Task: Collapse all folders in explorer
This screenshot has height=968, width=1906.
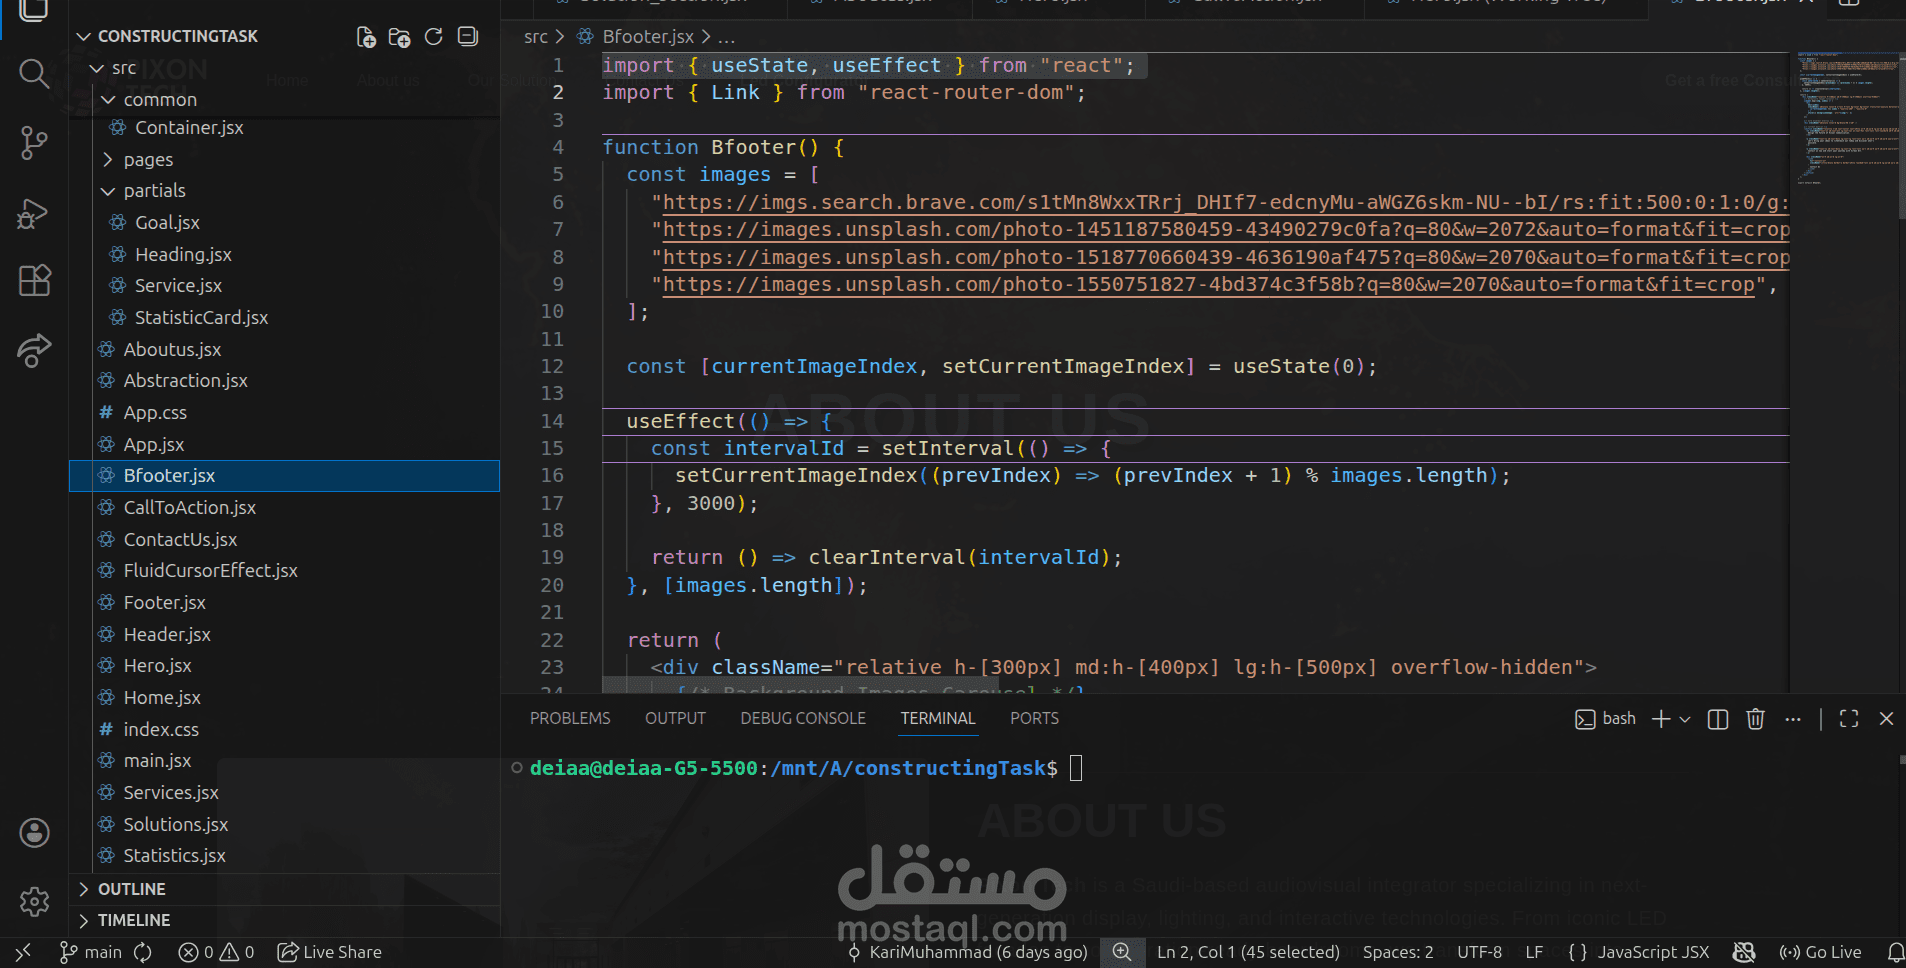Action: 467,37
